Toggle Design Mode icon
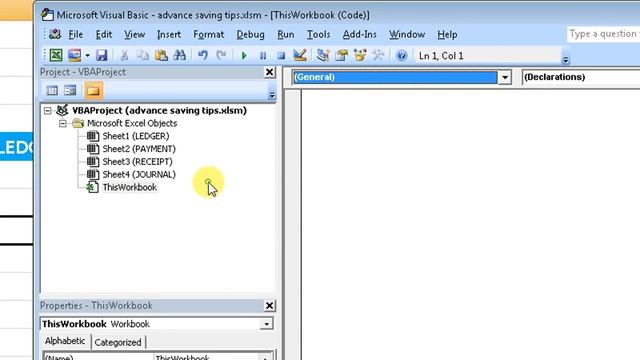640x360 pixels. click(x=300, y=55)
